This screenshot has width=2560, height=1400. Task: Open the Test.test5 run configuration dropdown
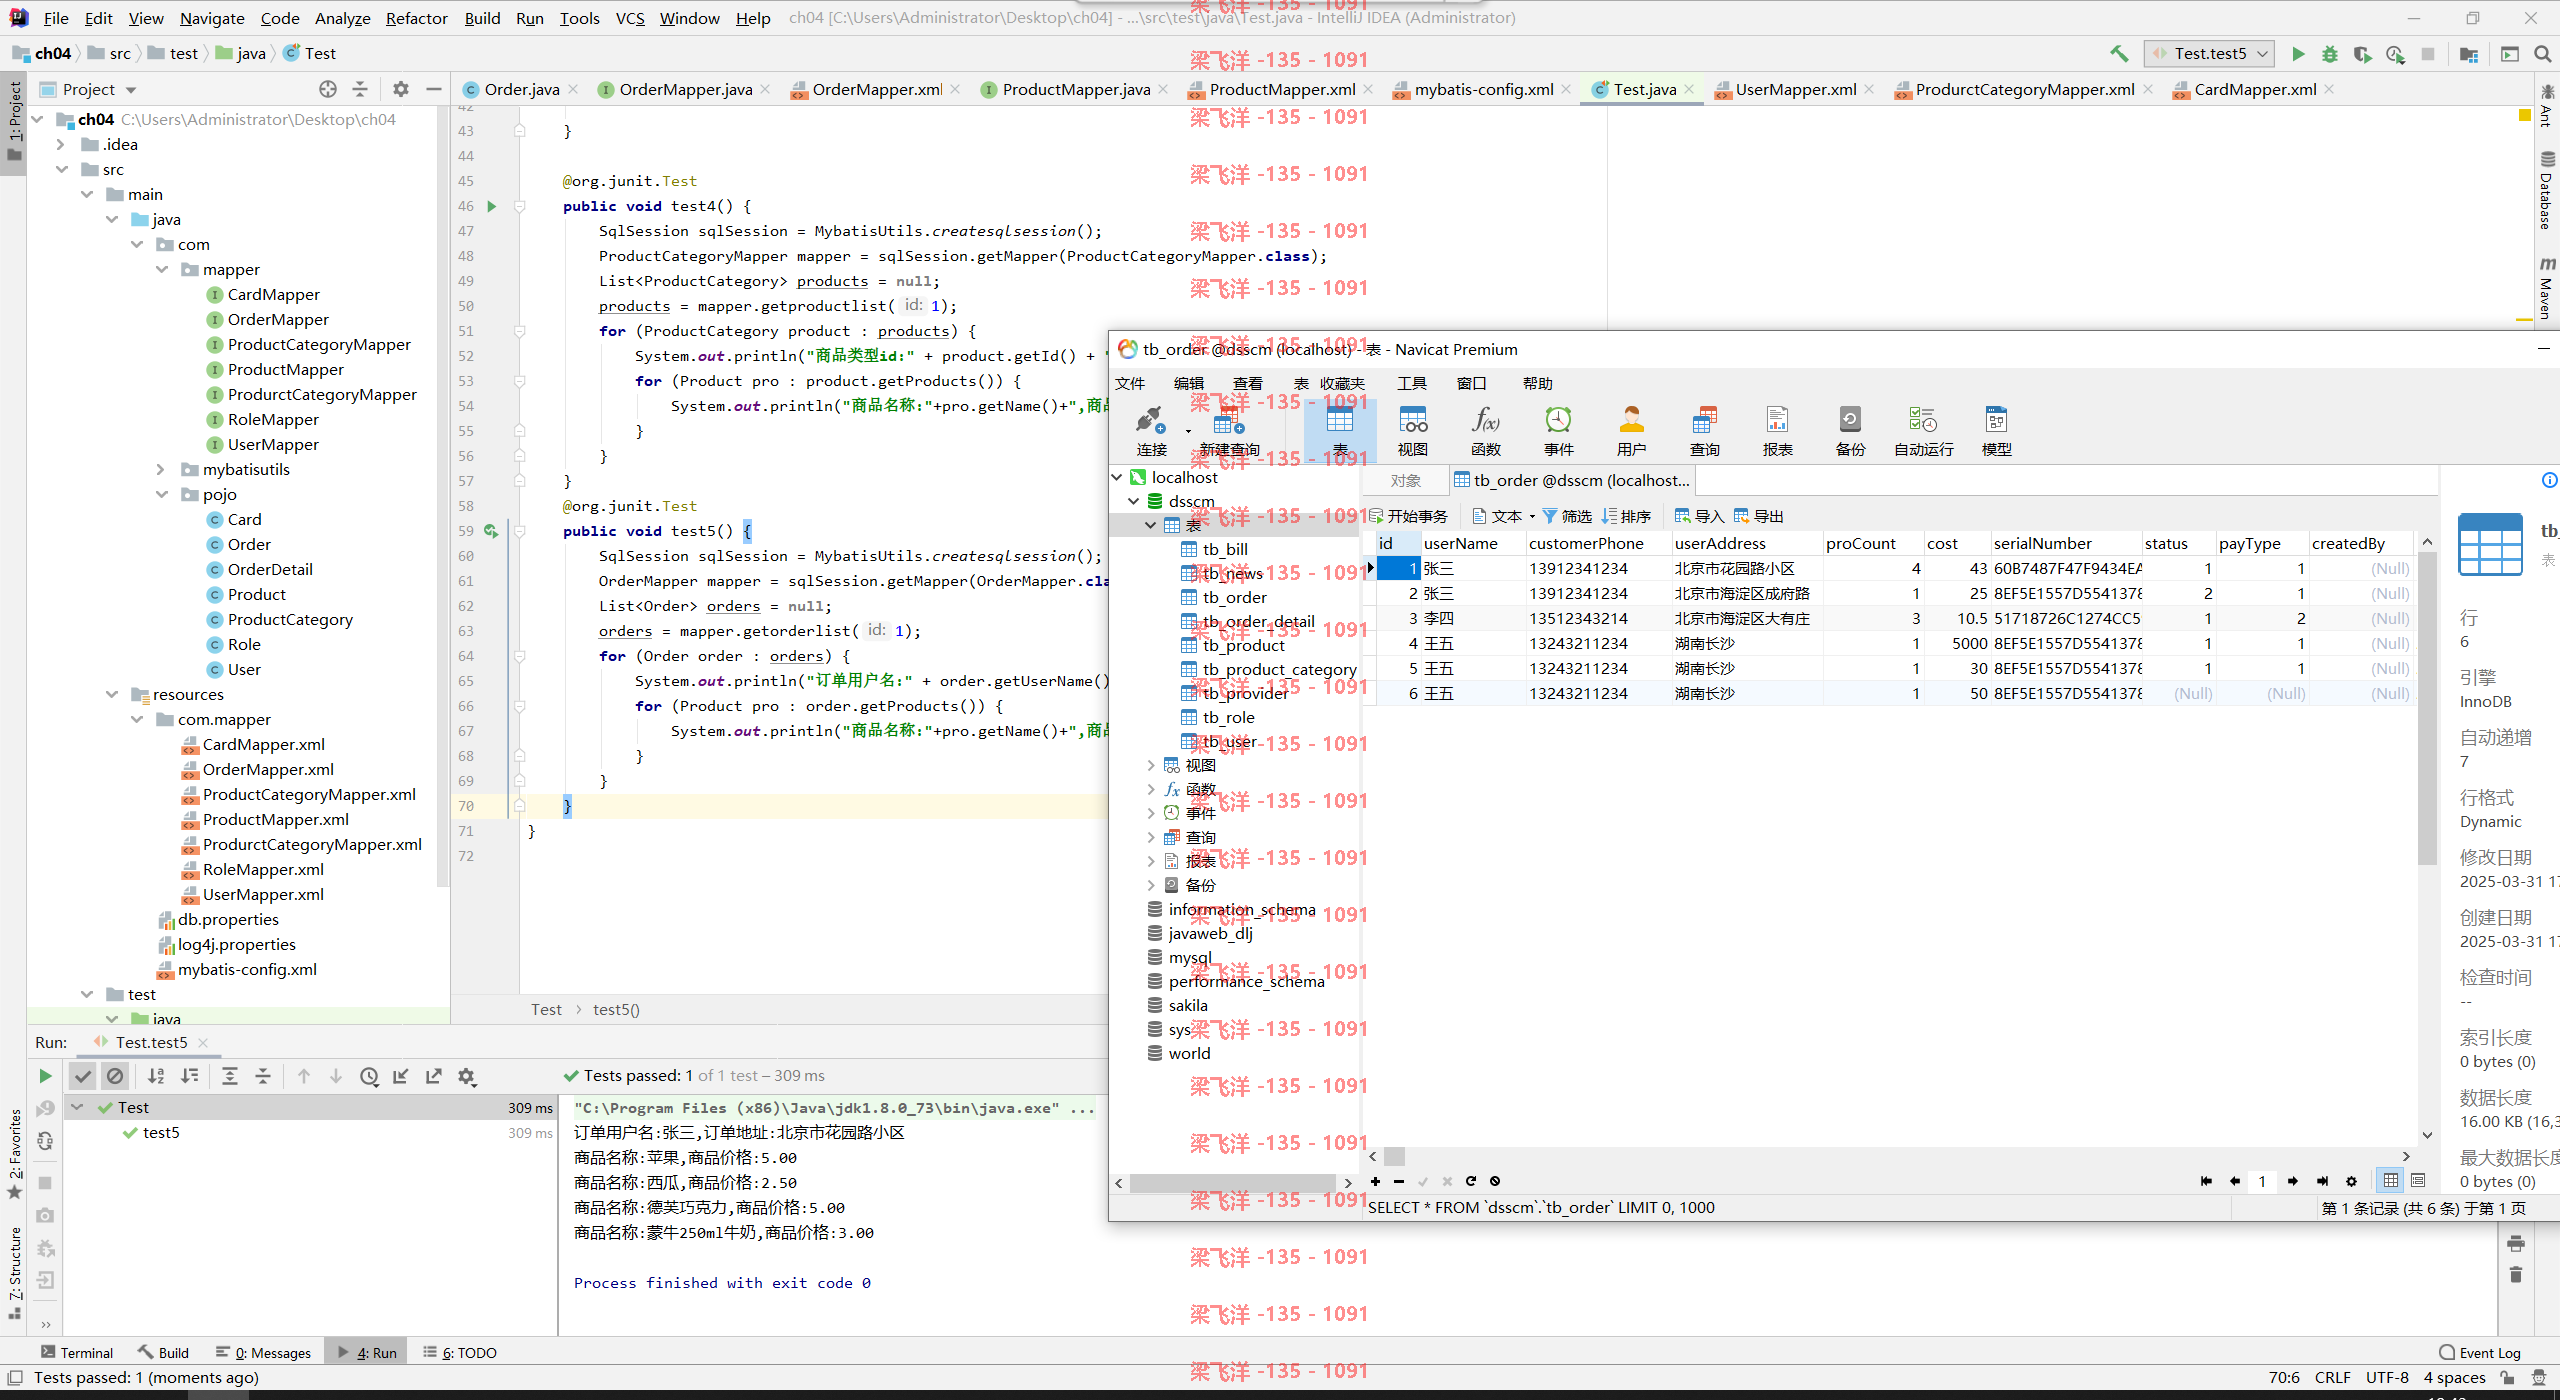click(2209, 54)
